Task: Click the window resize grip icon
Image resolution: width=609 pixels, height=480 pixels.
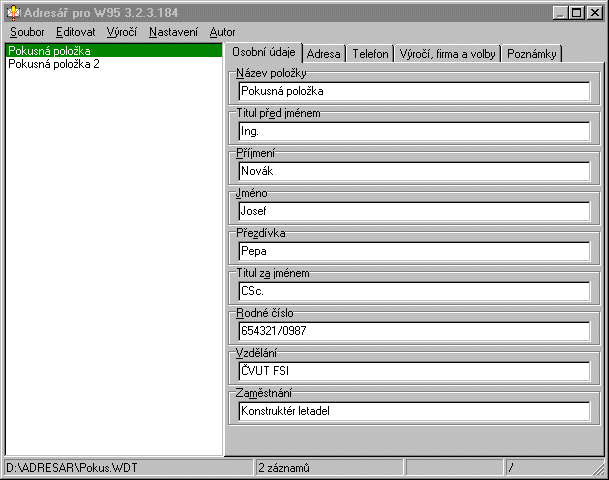Action: coord(598,469)
